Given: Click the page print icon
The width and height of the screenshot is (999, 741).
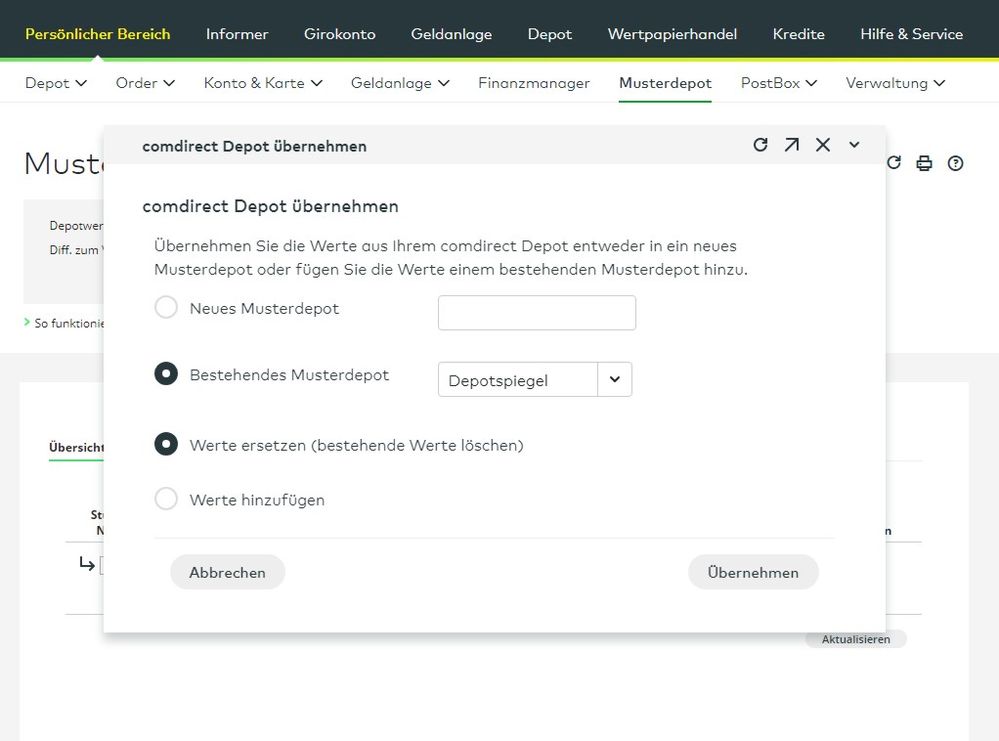Looking at the screenshot, I should pos(924,163).
